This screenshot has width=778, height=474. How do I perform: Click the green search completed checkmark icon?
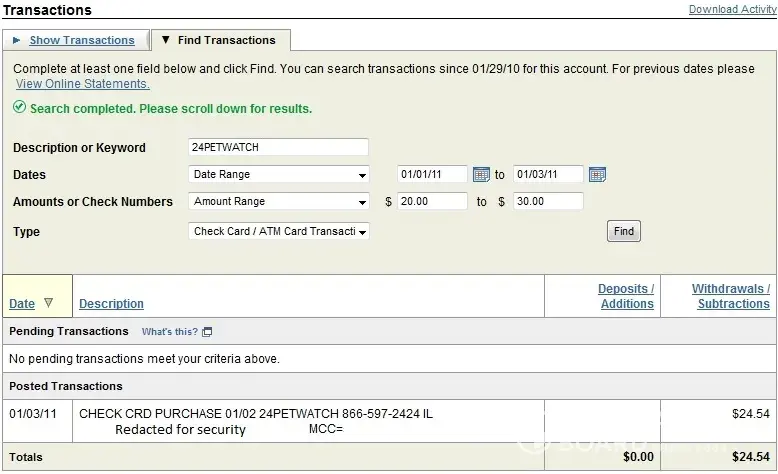(20, 108)
